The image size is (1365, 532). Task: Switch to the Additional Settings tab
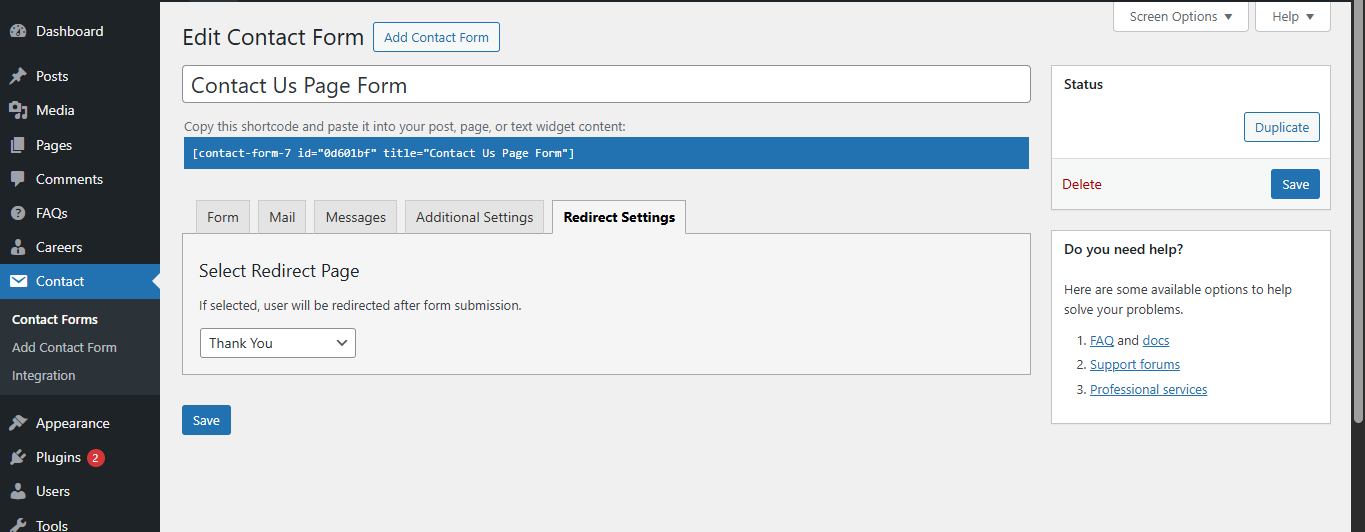[x=474, y=217]
